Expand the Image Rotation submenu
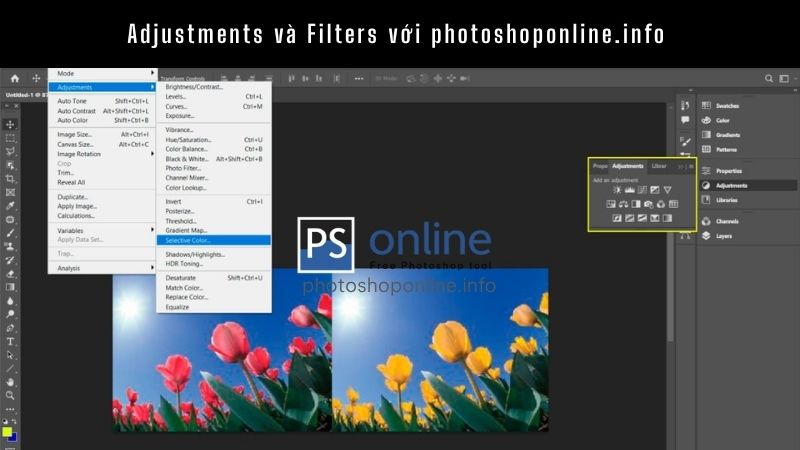The height and width of the screenshot is (450, 800). pos(103,154)
